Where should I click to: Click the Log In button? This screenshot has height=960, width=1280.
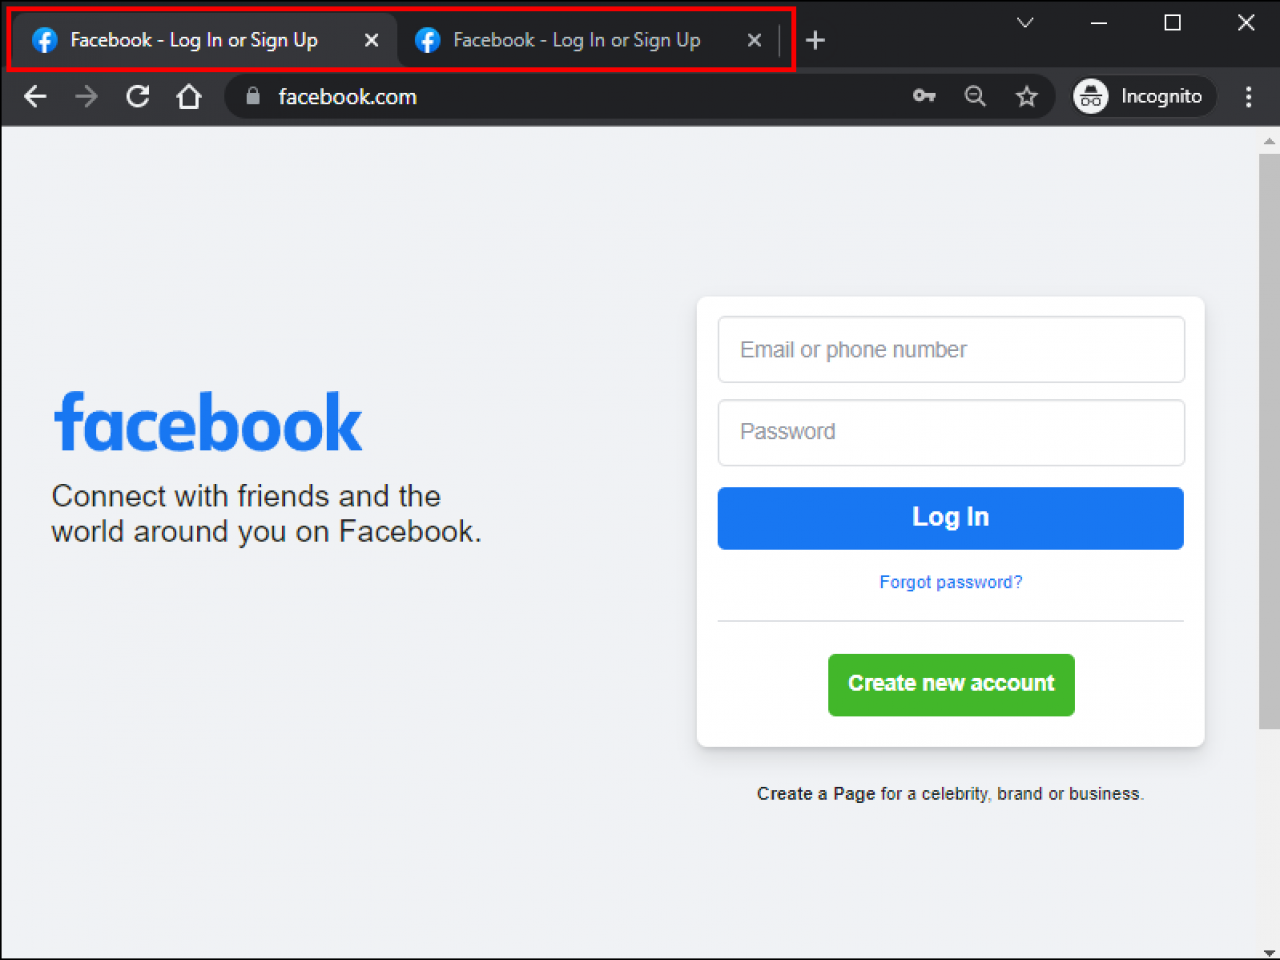pos(950,517)
